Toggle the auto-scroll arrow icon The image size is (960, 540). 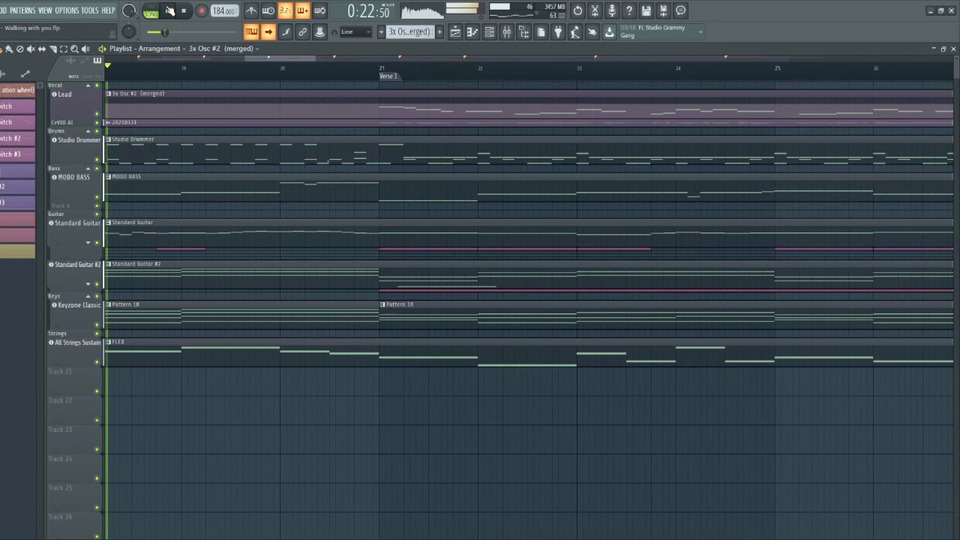[x=268, y=32]
